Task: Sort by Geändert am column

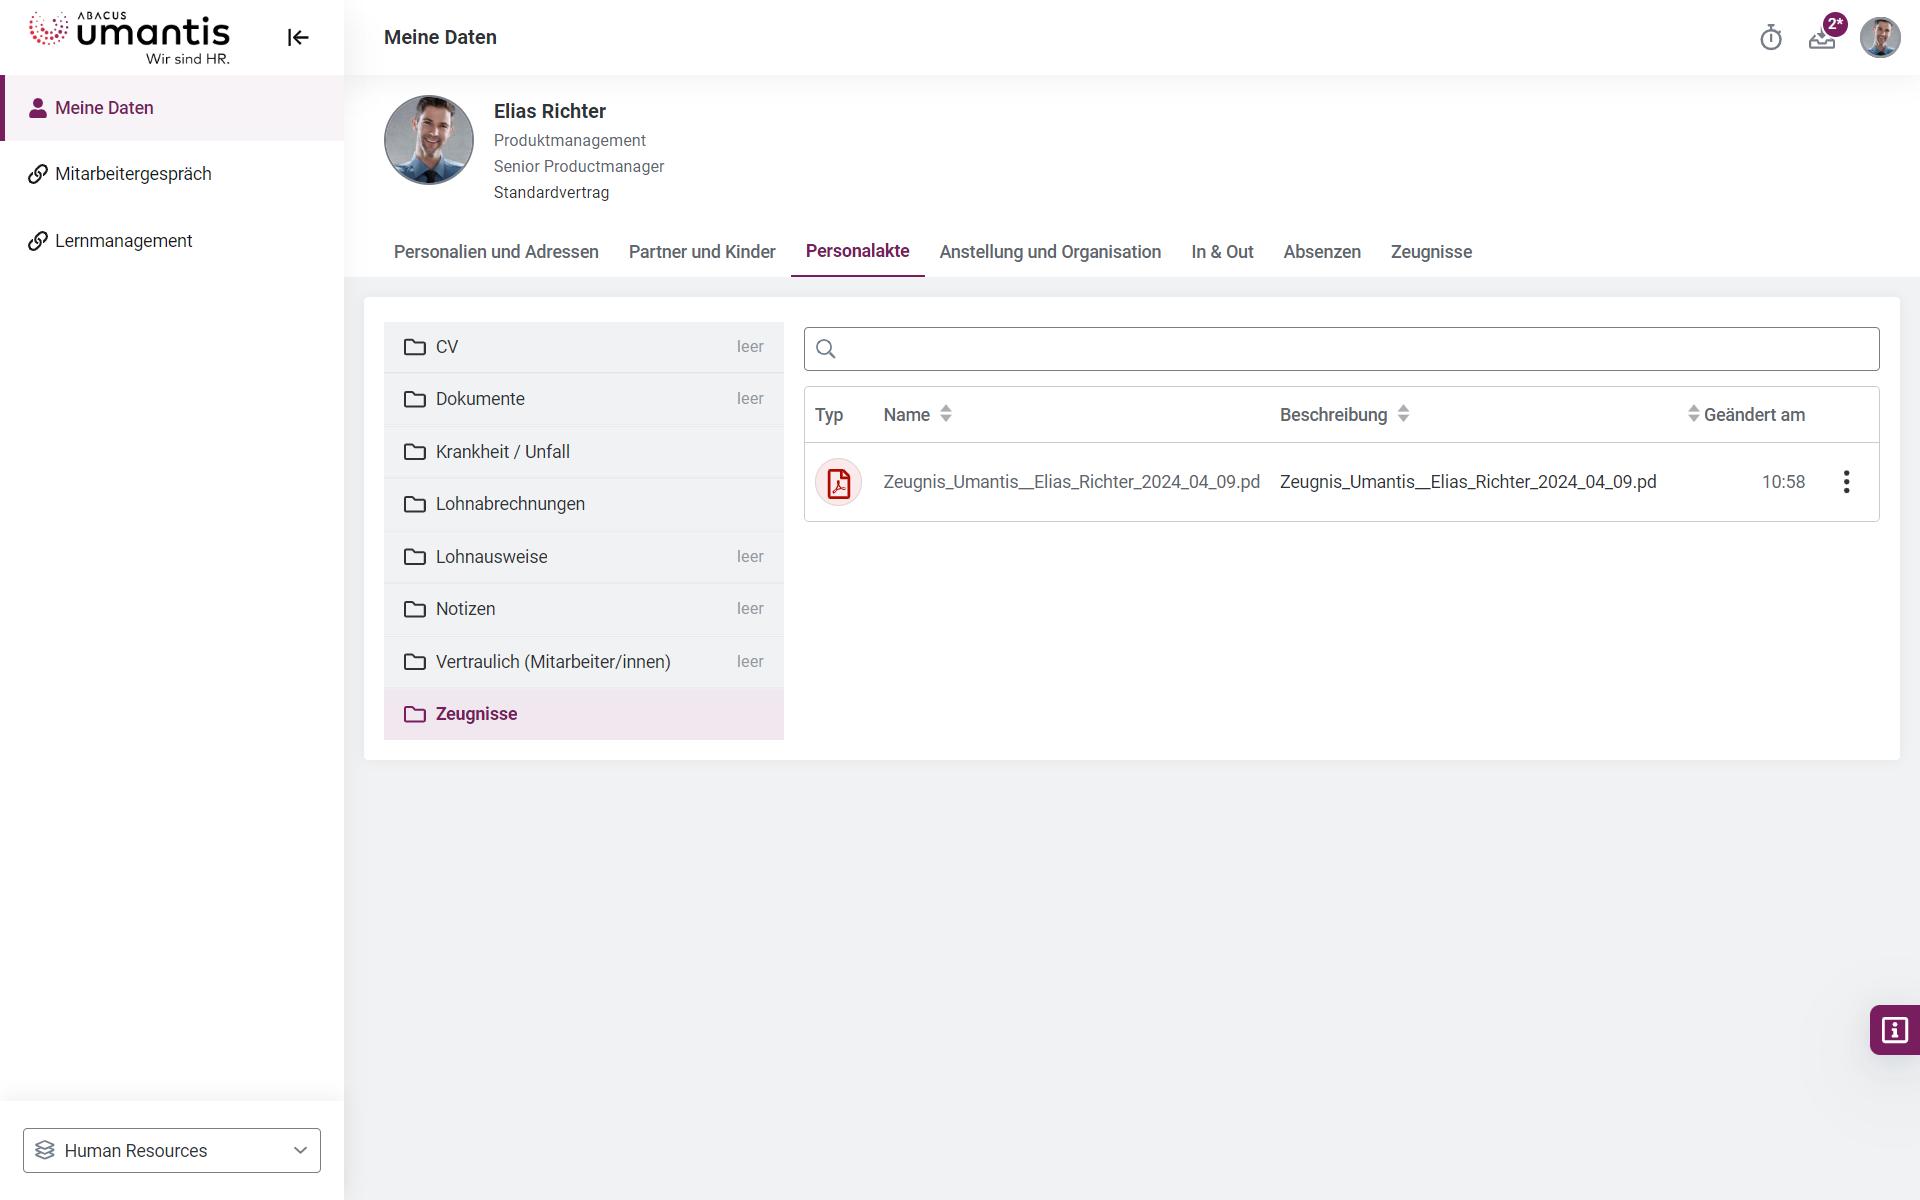Action: click(x=1693, y=414)
